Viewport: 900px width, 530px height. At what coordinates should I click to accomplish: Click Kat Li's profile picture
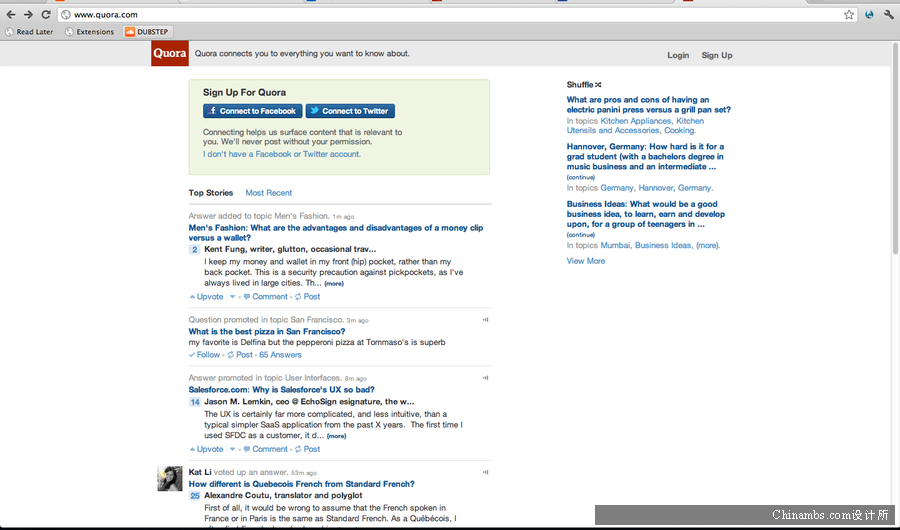pos(170,478)
